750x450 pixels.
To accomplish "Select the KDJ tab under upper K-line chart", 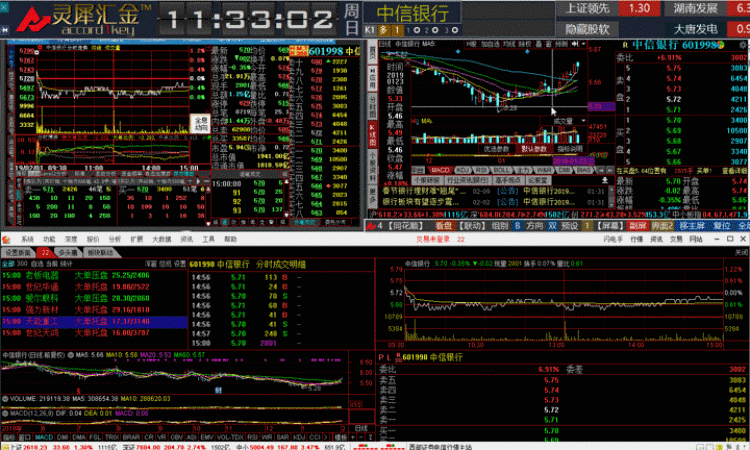I will [x=463, y=170].
